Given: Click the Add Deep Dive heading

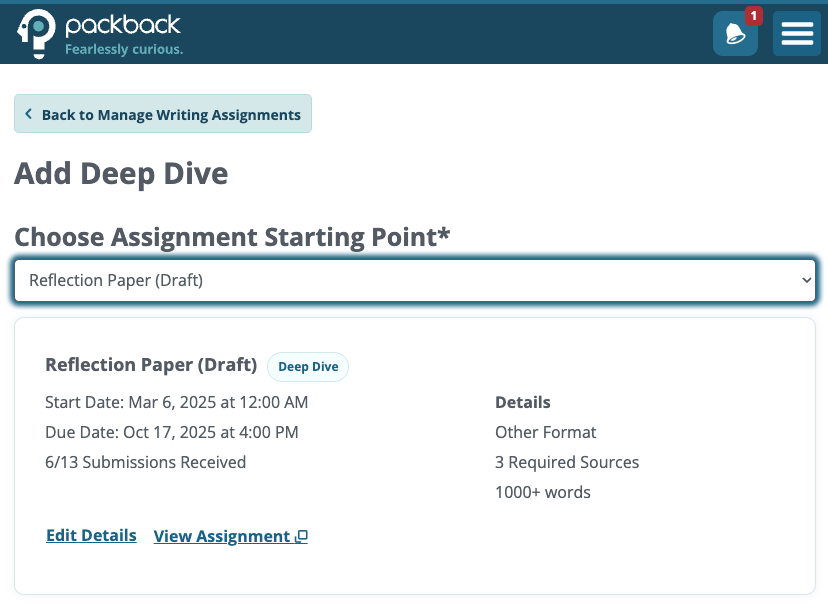Looking at the screenshot, I should pos(121,174).
